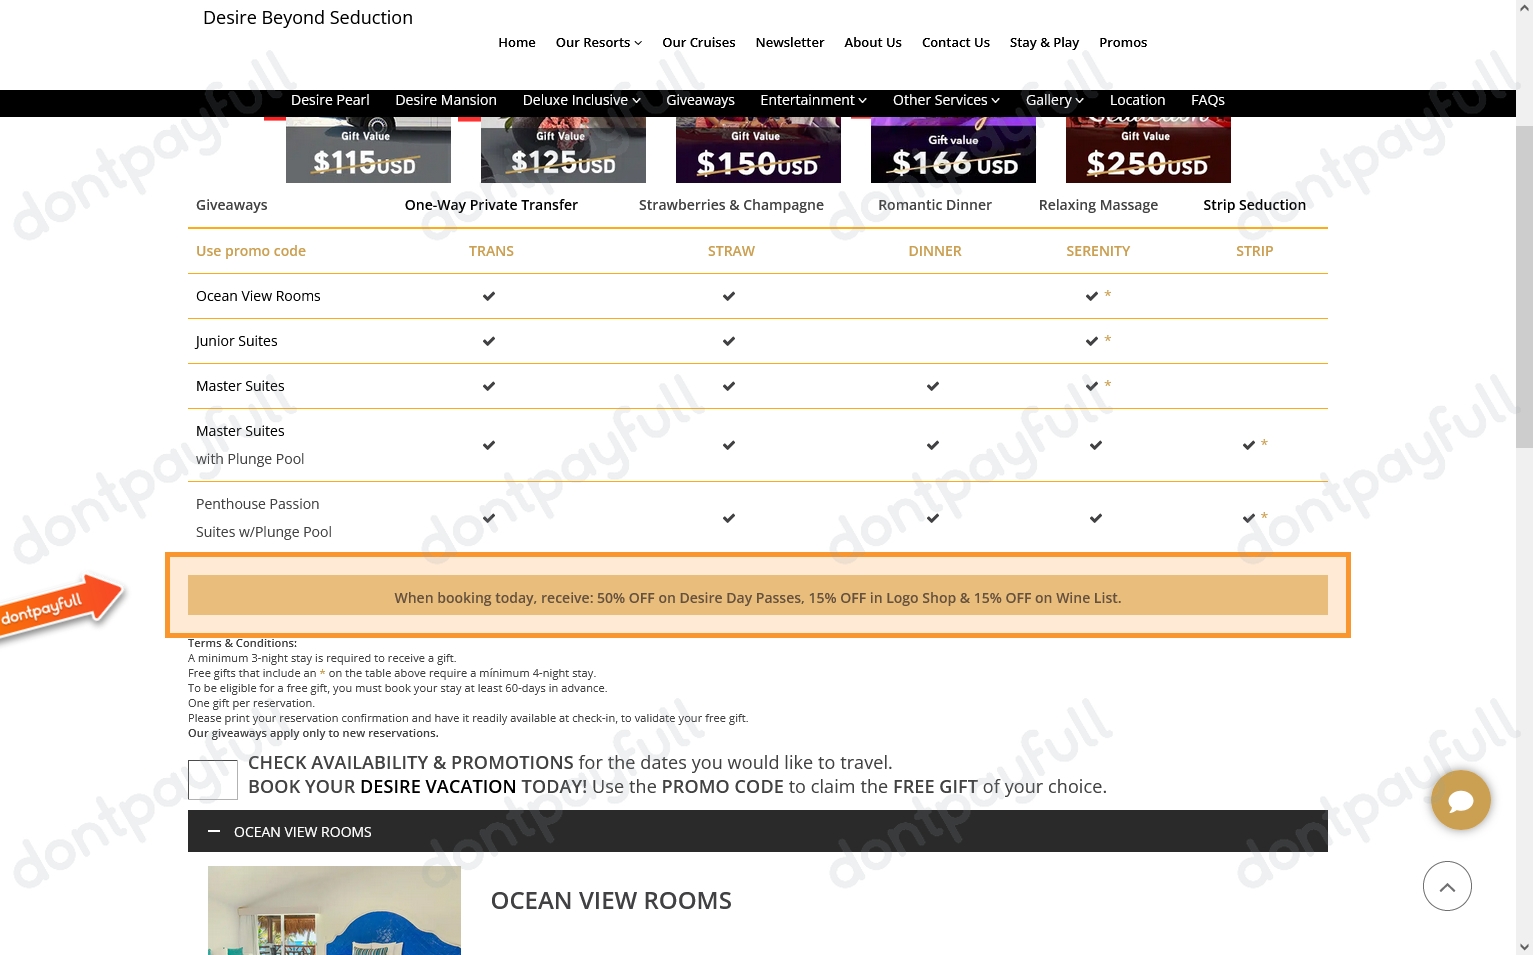Expand the Gallery dropdown
Screen dimensions: 1533x955
(1054, 100)
